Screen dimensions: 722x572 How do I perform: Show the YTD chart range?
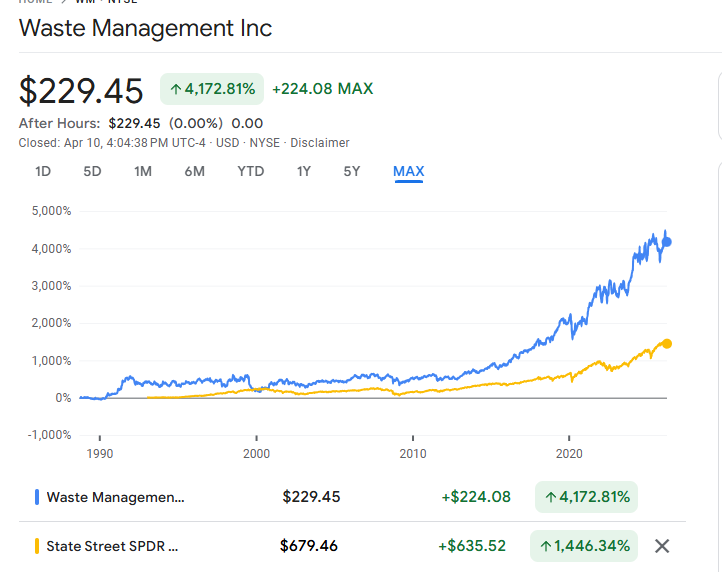pos(250,171)
